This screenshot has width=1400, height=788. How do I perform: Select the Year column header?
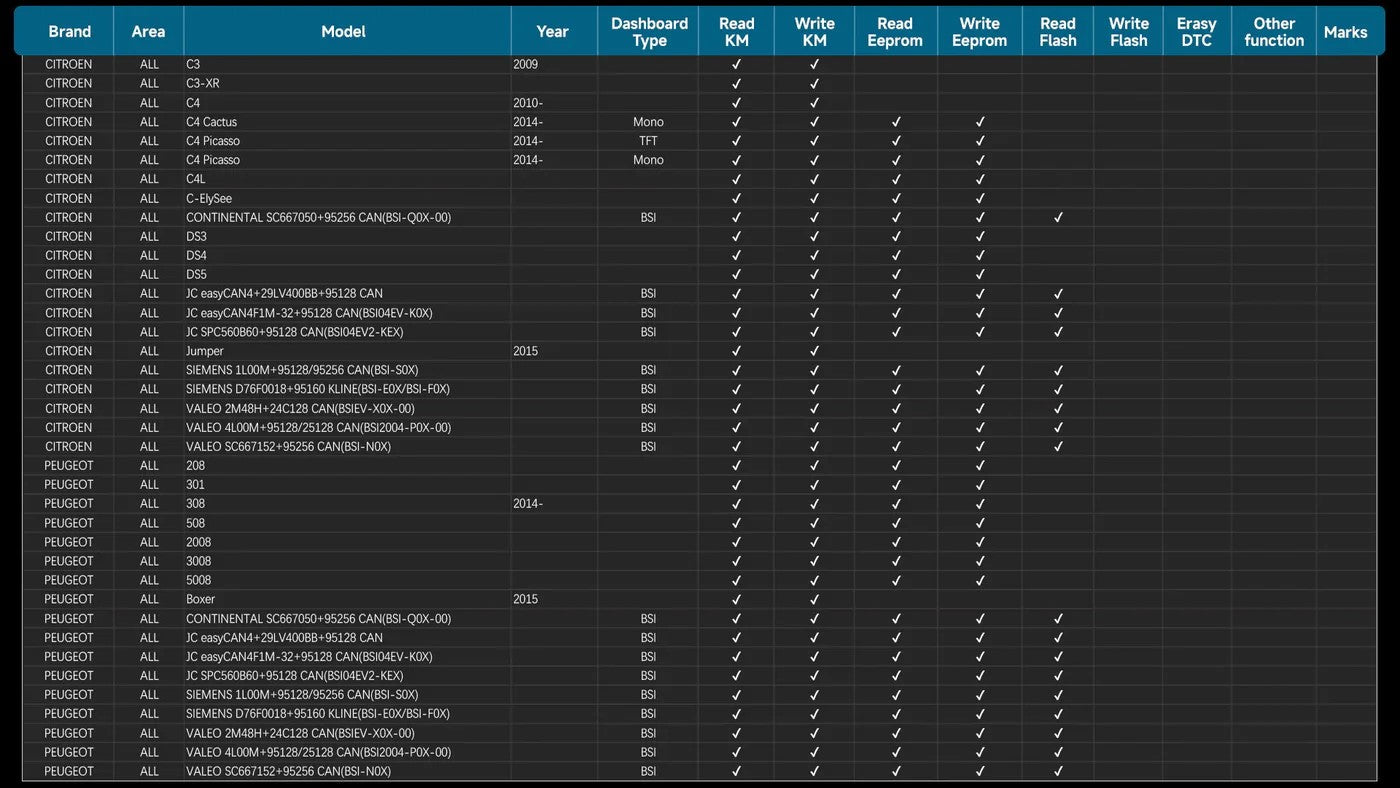(552, 32)
